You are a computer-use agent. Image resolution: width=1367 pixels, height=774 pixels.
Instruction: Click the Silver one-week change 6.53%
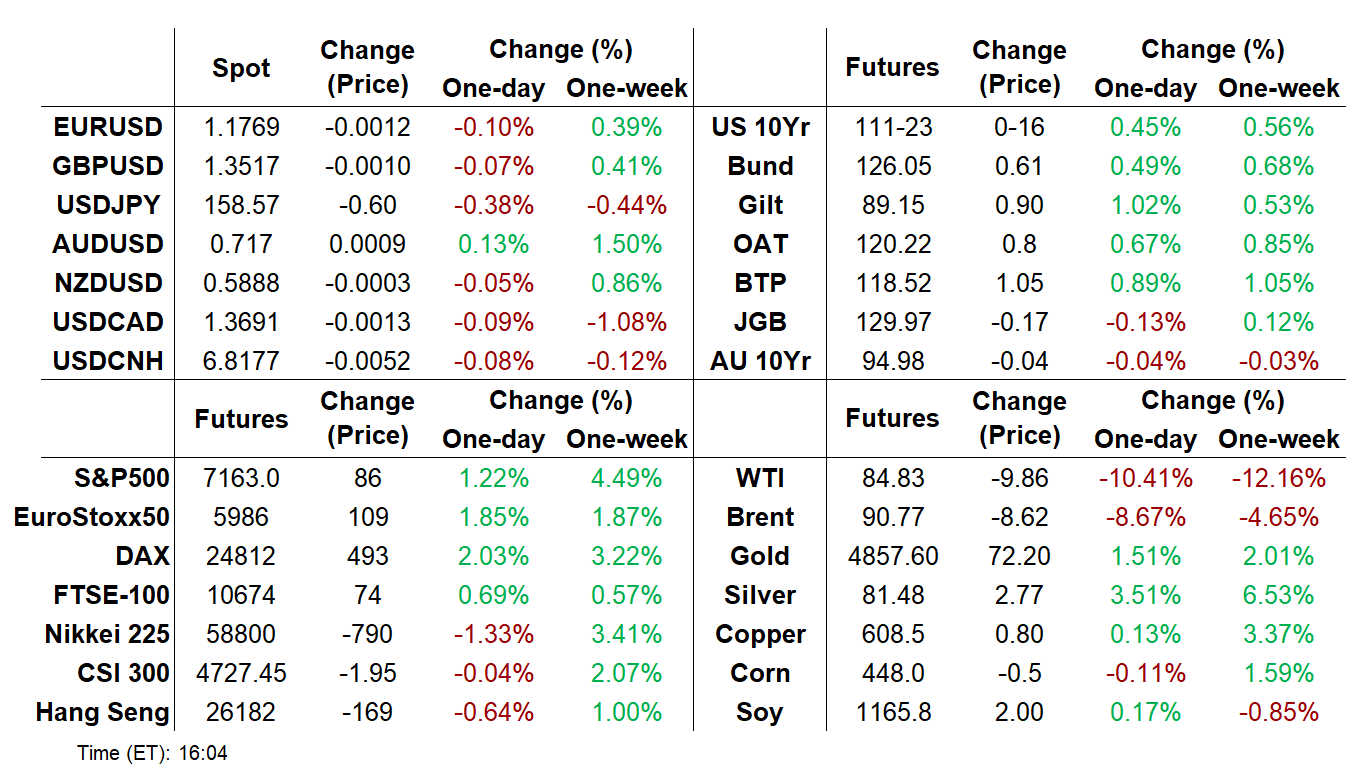(1278, 595)
